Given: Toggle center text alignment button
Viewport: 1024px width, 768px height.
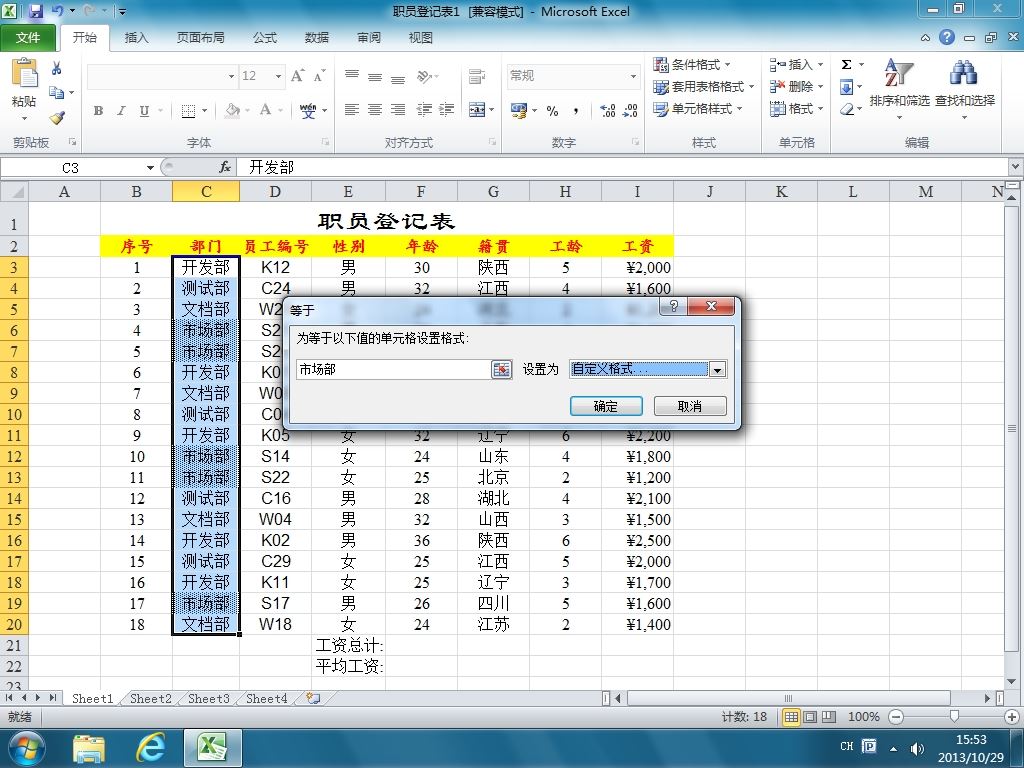Looking at the screenshot, I should pos(375,110).
